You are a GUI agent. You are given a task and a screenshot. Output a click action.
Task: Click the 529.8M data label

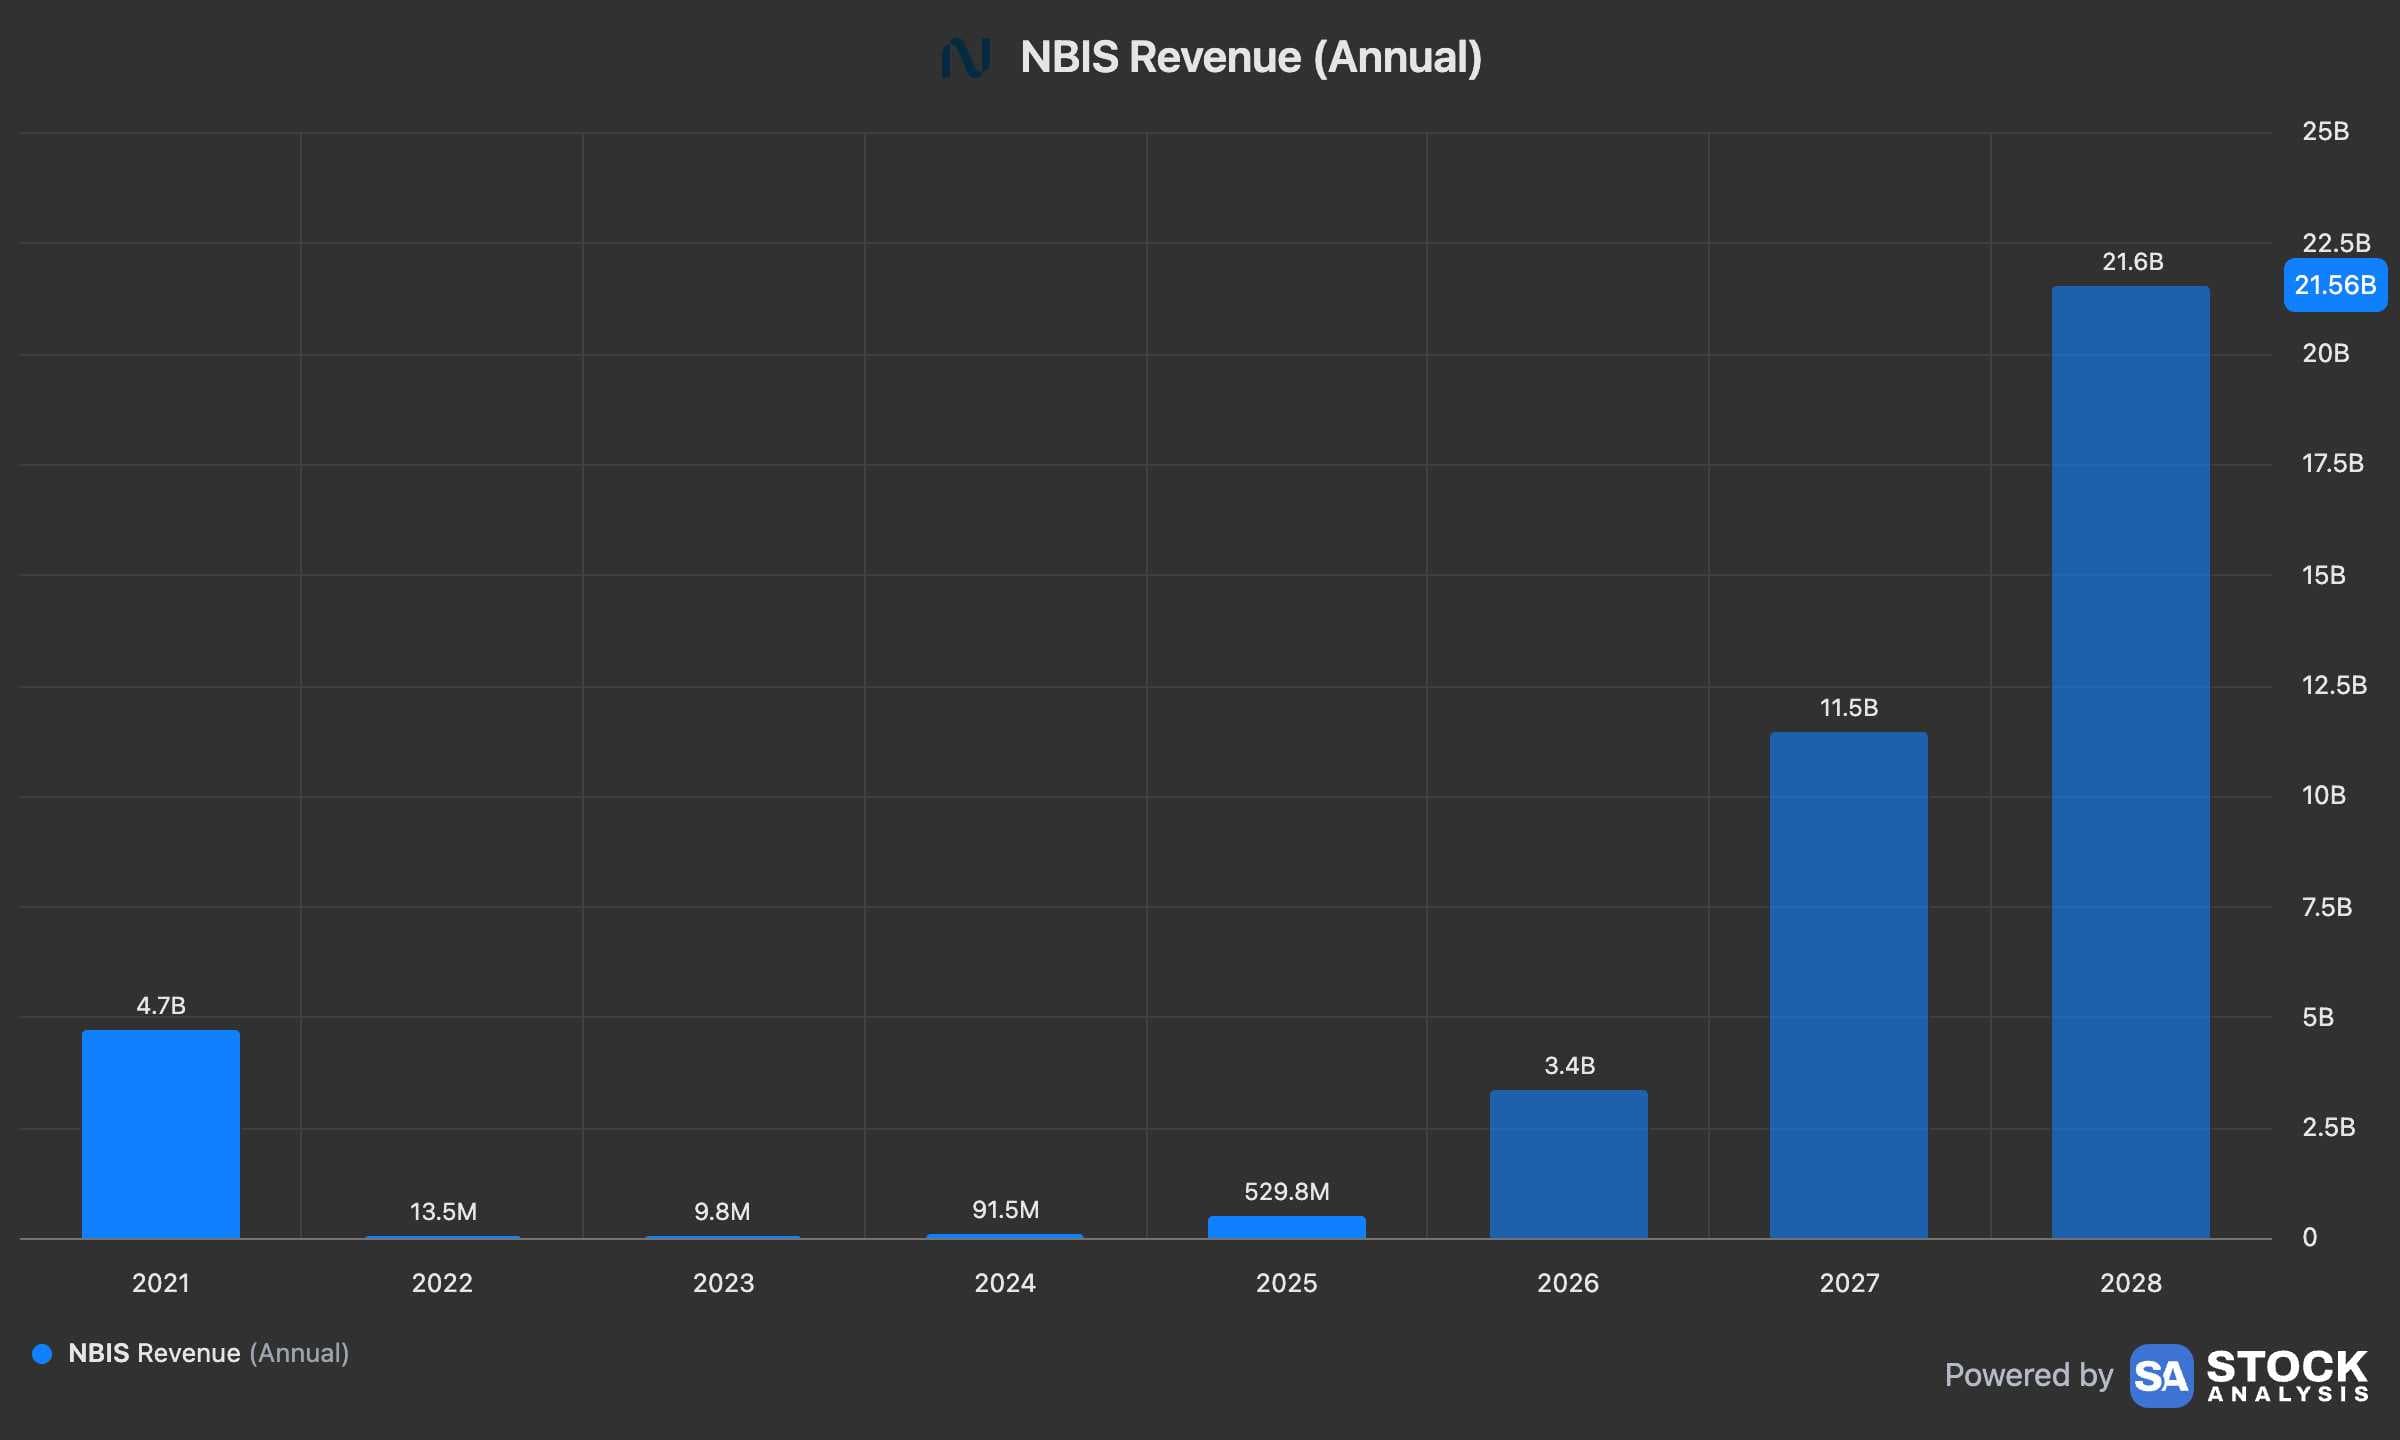[x=1287, y=1191]
